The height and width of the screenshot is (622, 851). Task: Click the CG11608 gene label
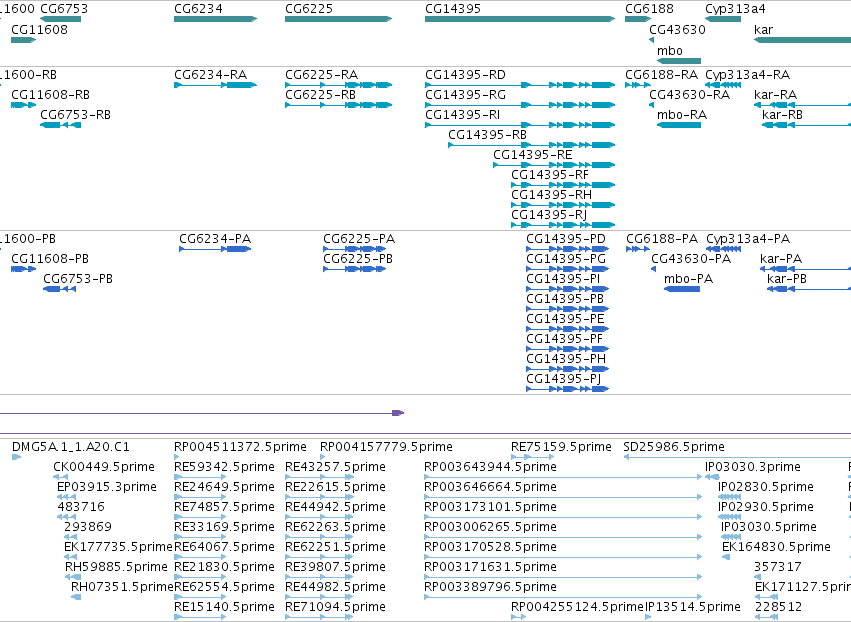[40, 30]
